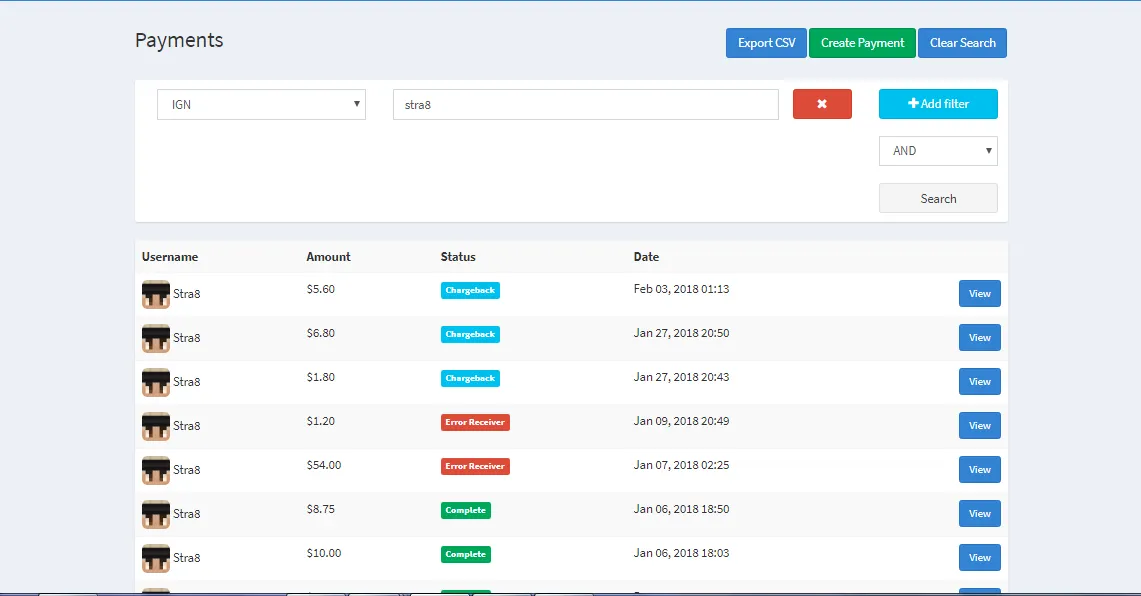Open the AND logic dropdown
The image size is (1141, 596).
(938, 151)
